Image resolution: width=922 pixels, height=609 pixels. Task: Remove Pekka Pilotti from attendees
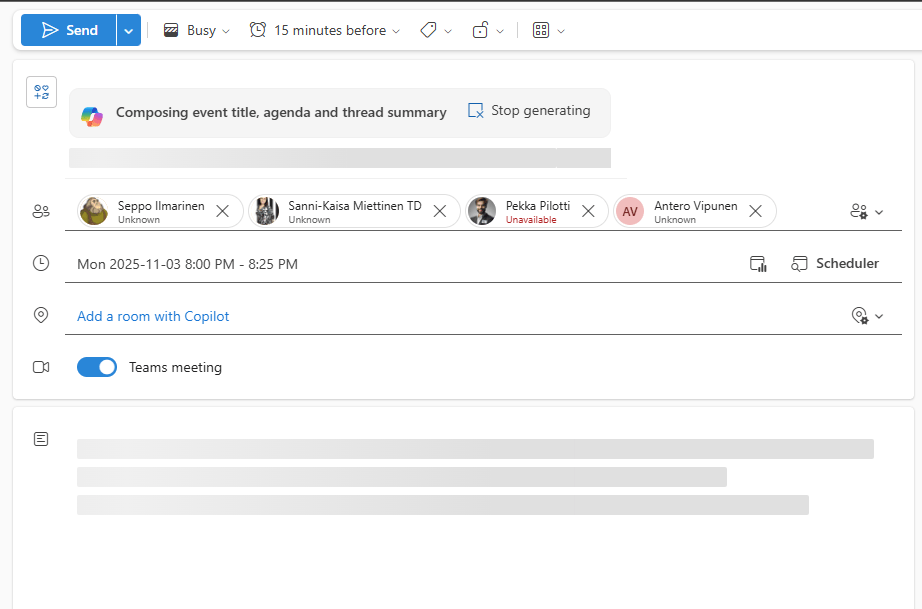[589, 211]
